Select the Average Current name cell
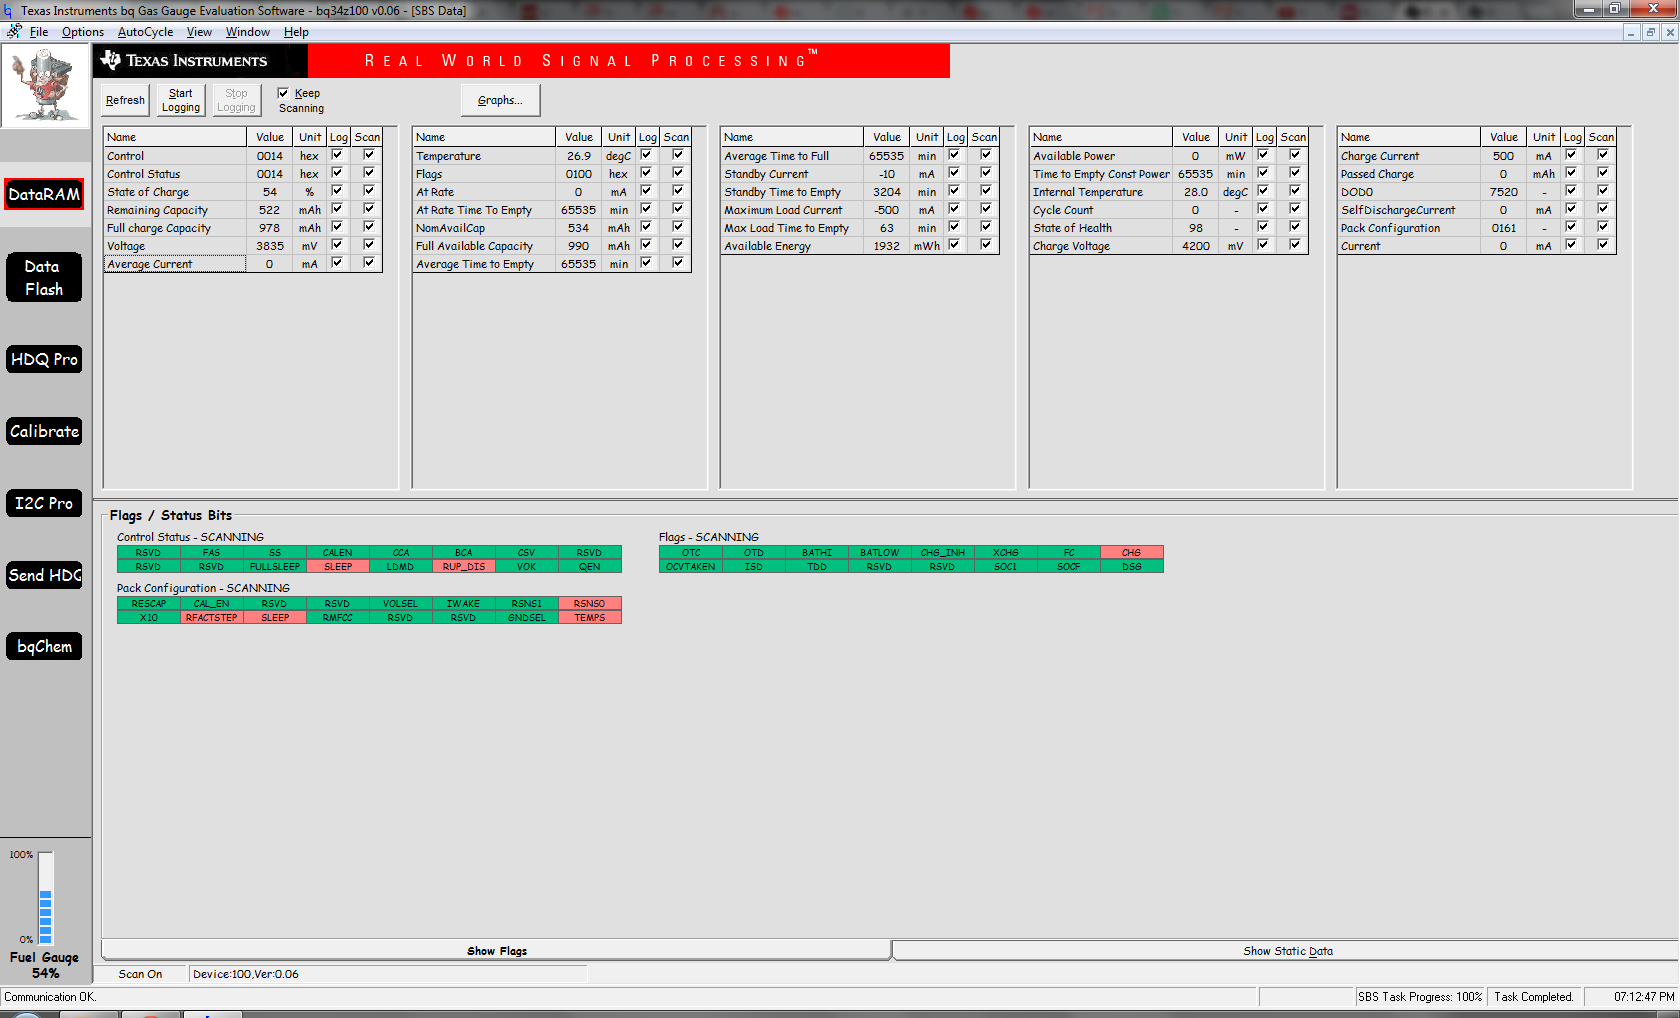Screen dimensions: 1680x1018 point(175,264)
